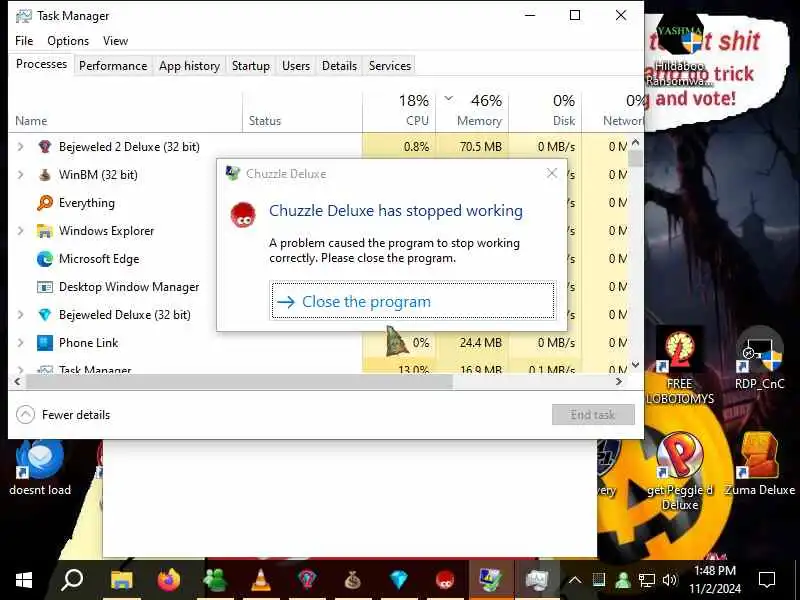Image resolution: width=800 pixels, height=600 pixels.
Task: Click the End task button
Action: (593, 415)
